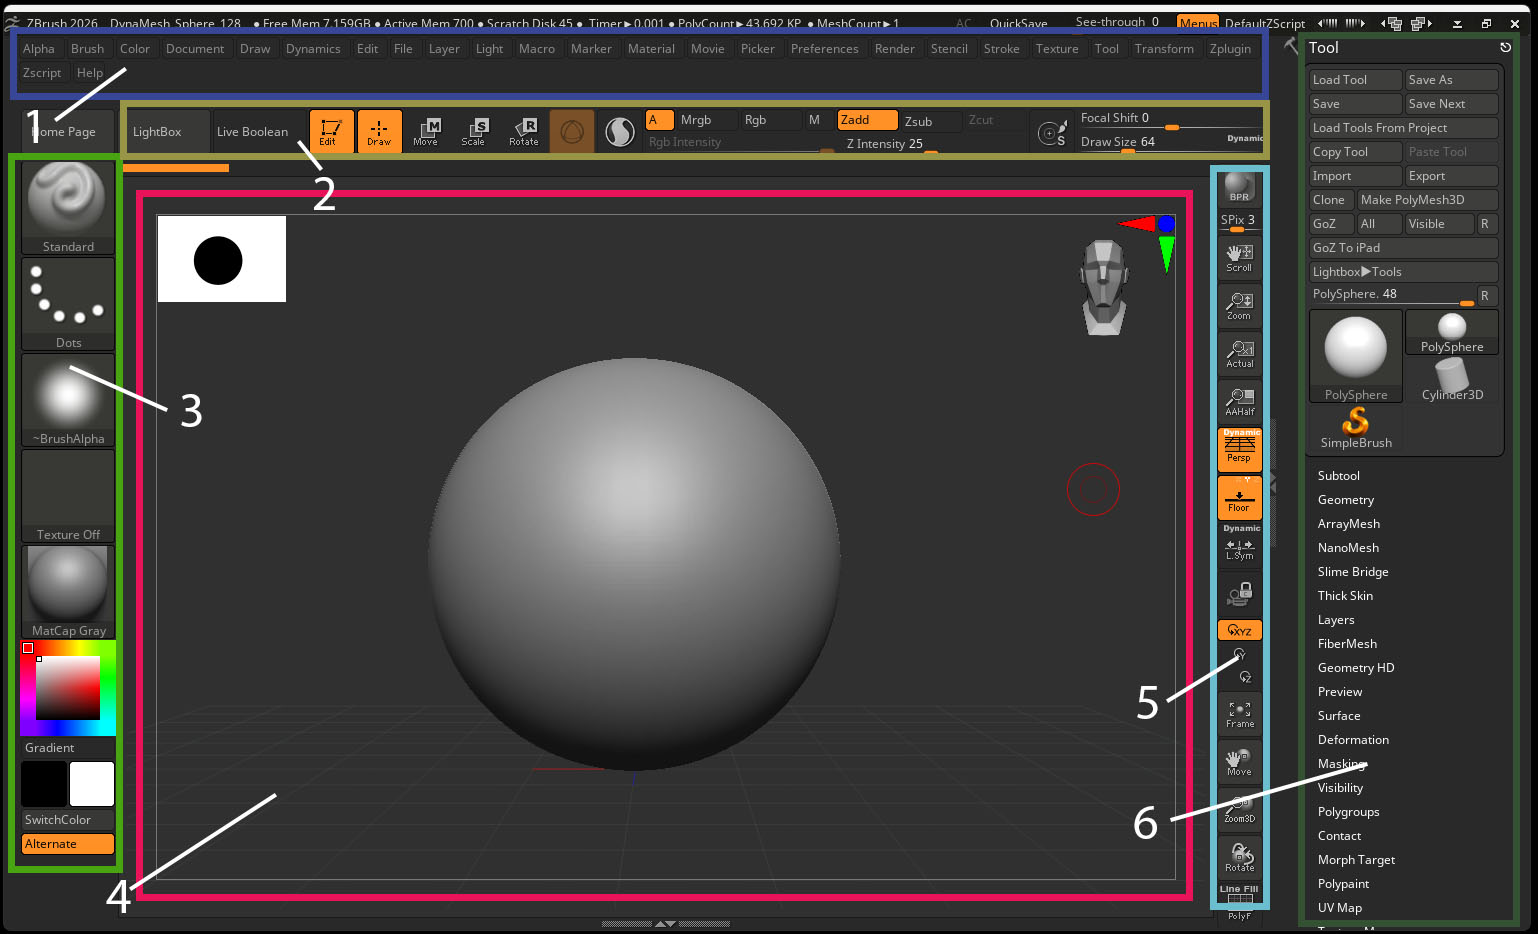The width and height of the screenshot is (1538, 934).
Task: Toggle the Floor grid button
Action: pyautogui.click(x=1239, y=497)
